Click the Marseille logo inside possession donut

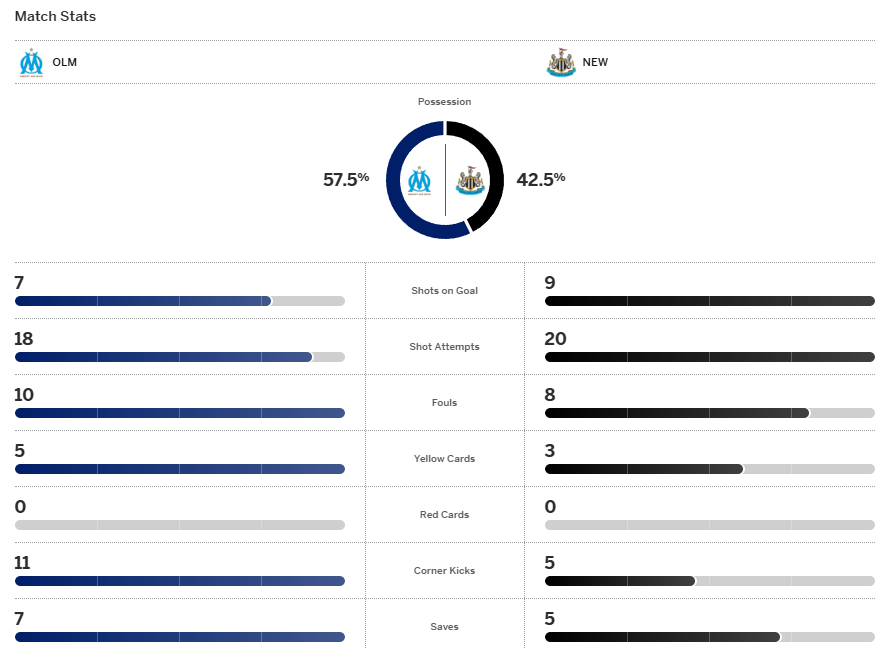(x=419, y=181)
